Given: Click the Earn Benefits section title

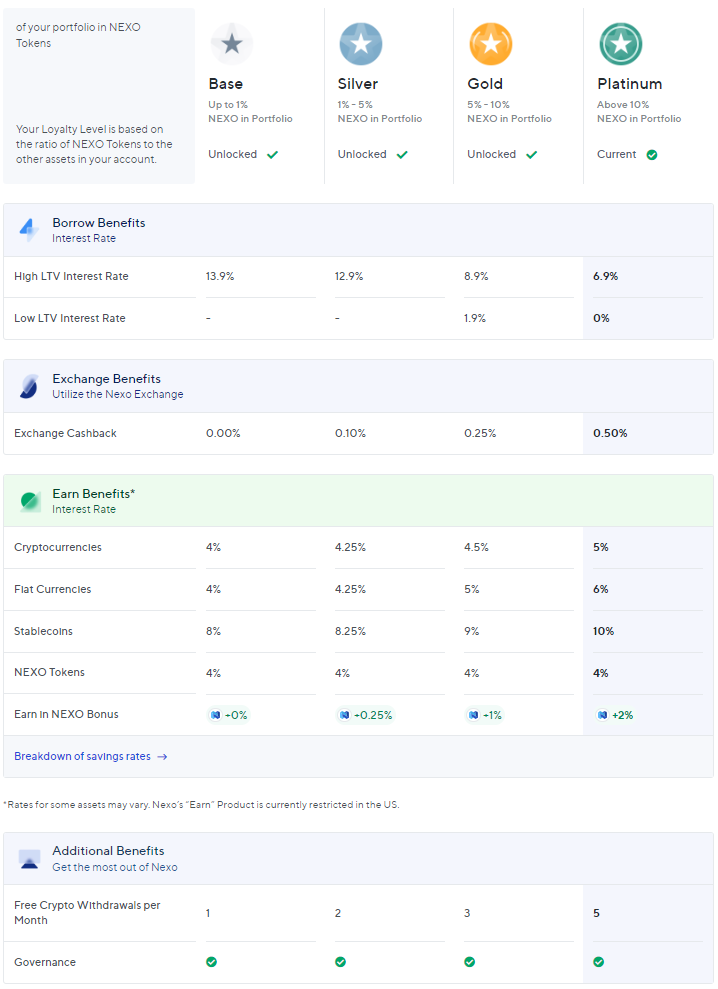Looking at the screenshot, I should click(x=93, y=494).
